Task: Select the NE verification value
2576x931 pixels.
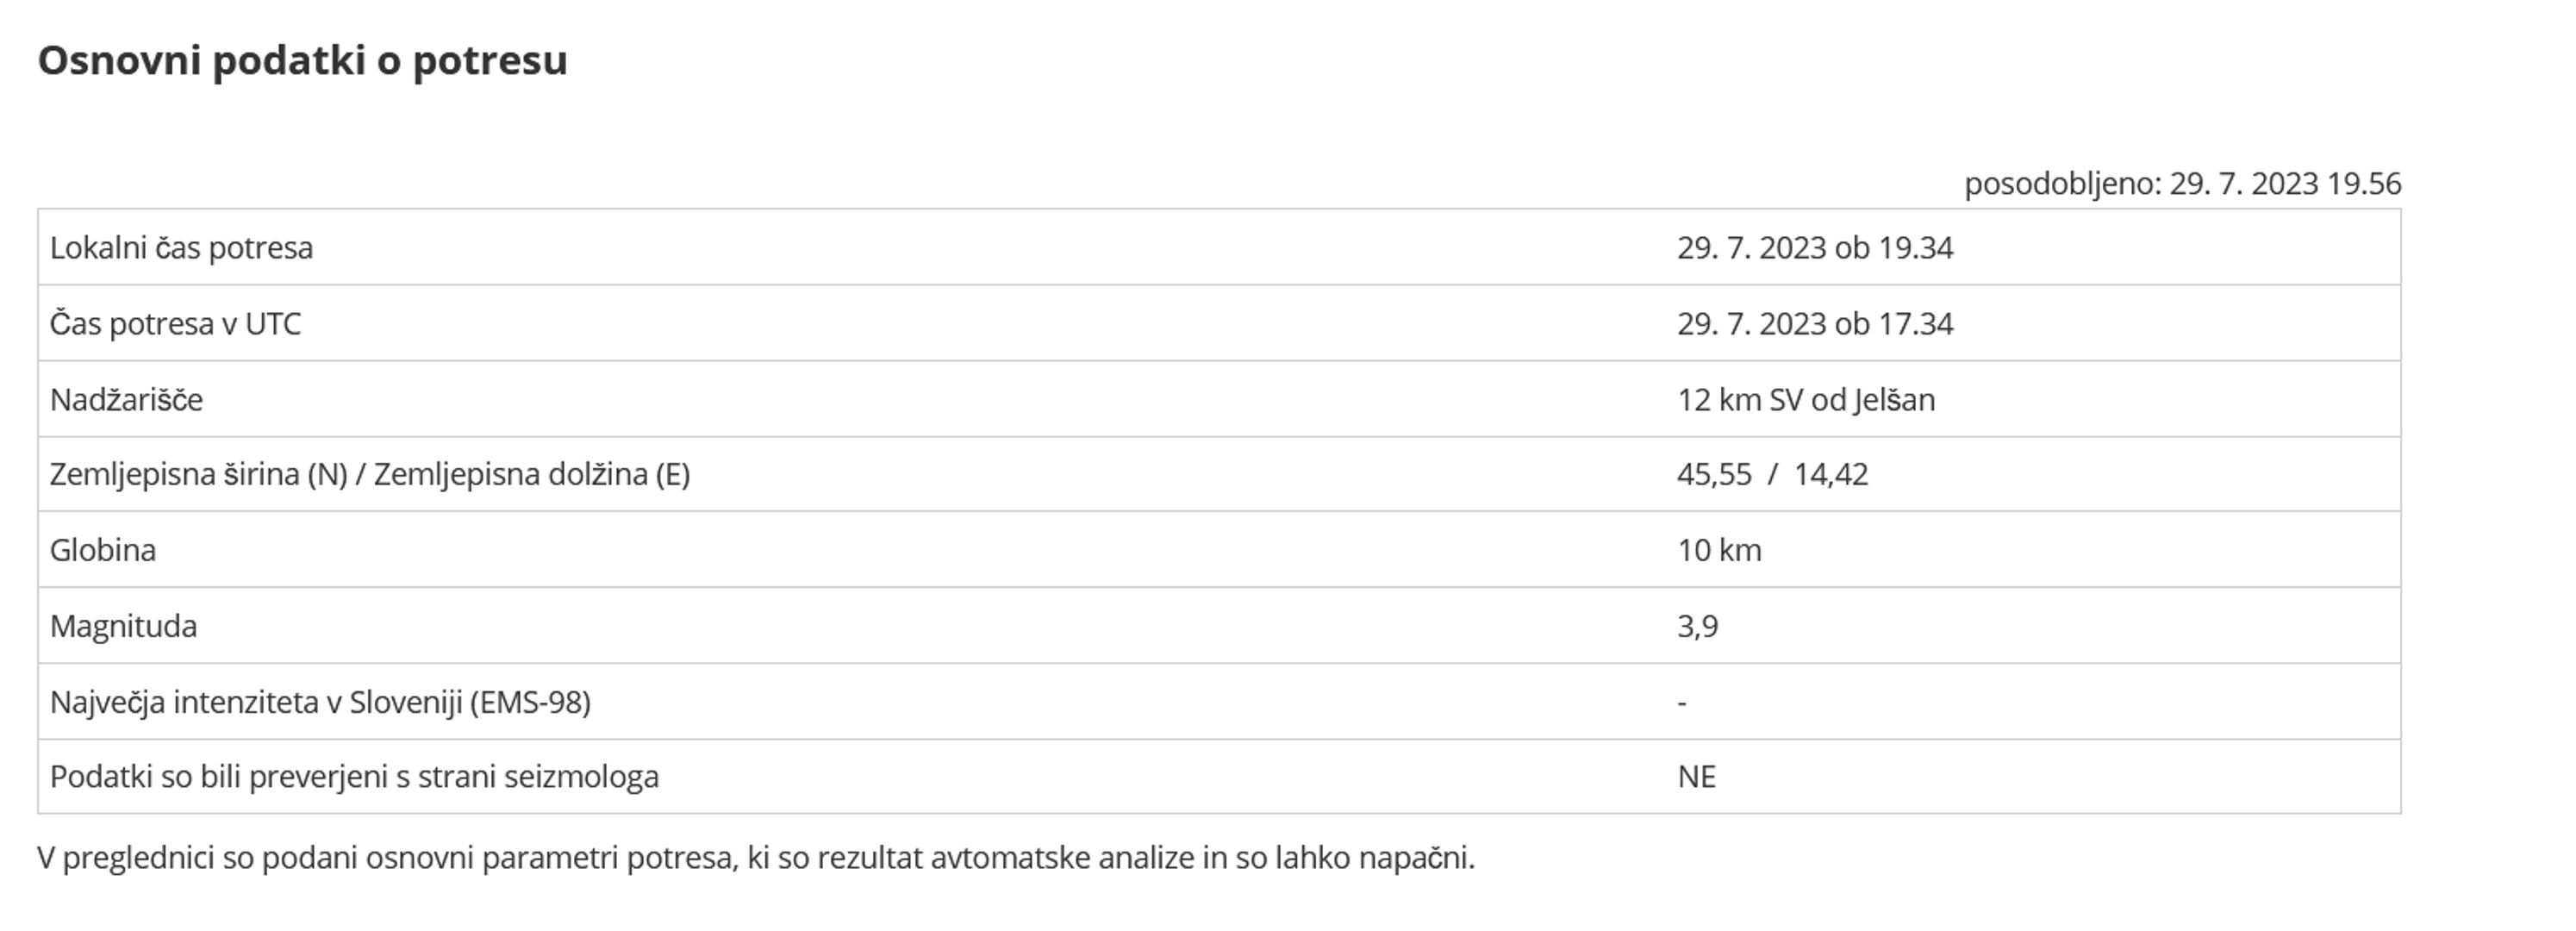Action: [x=1696, y=777]
